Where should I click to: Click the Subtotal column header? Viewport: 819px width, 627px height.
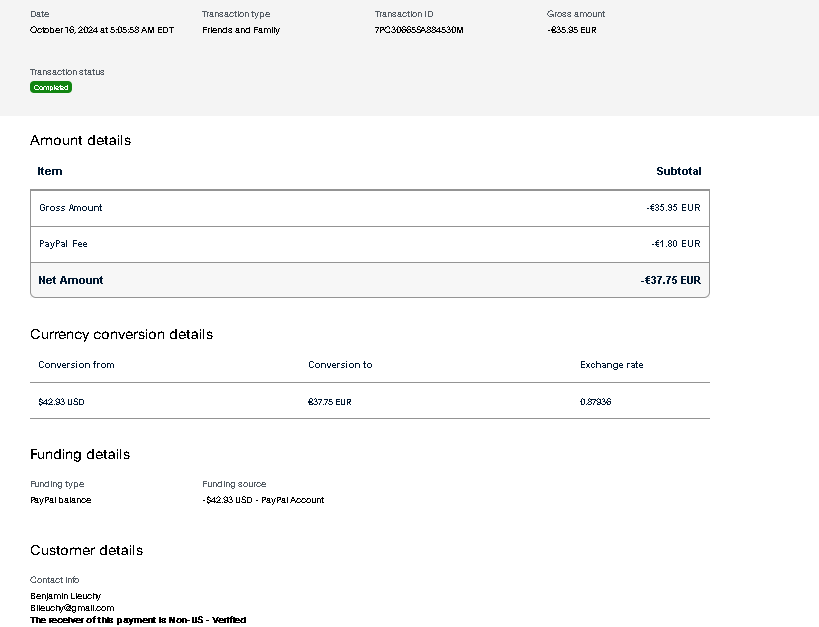click(678, 171)
